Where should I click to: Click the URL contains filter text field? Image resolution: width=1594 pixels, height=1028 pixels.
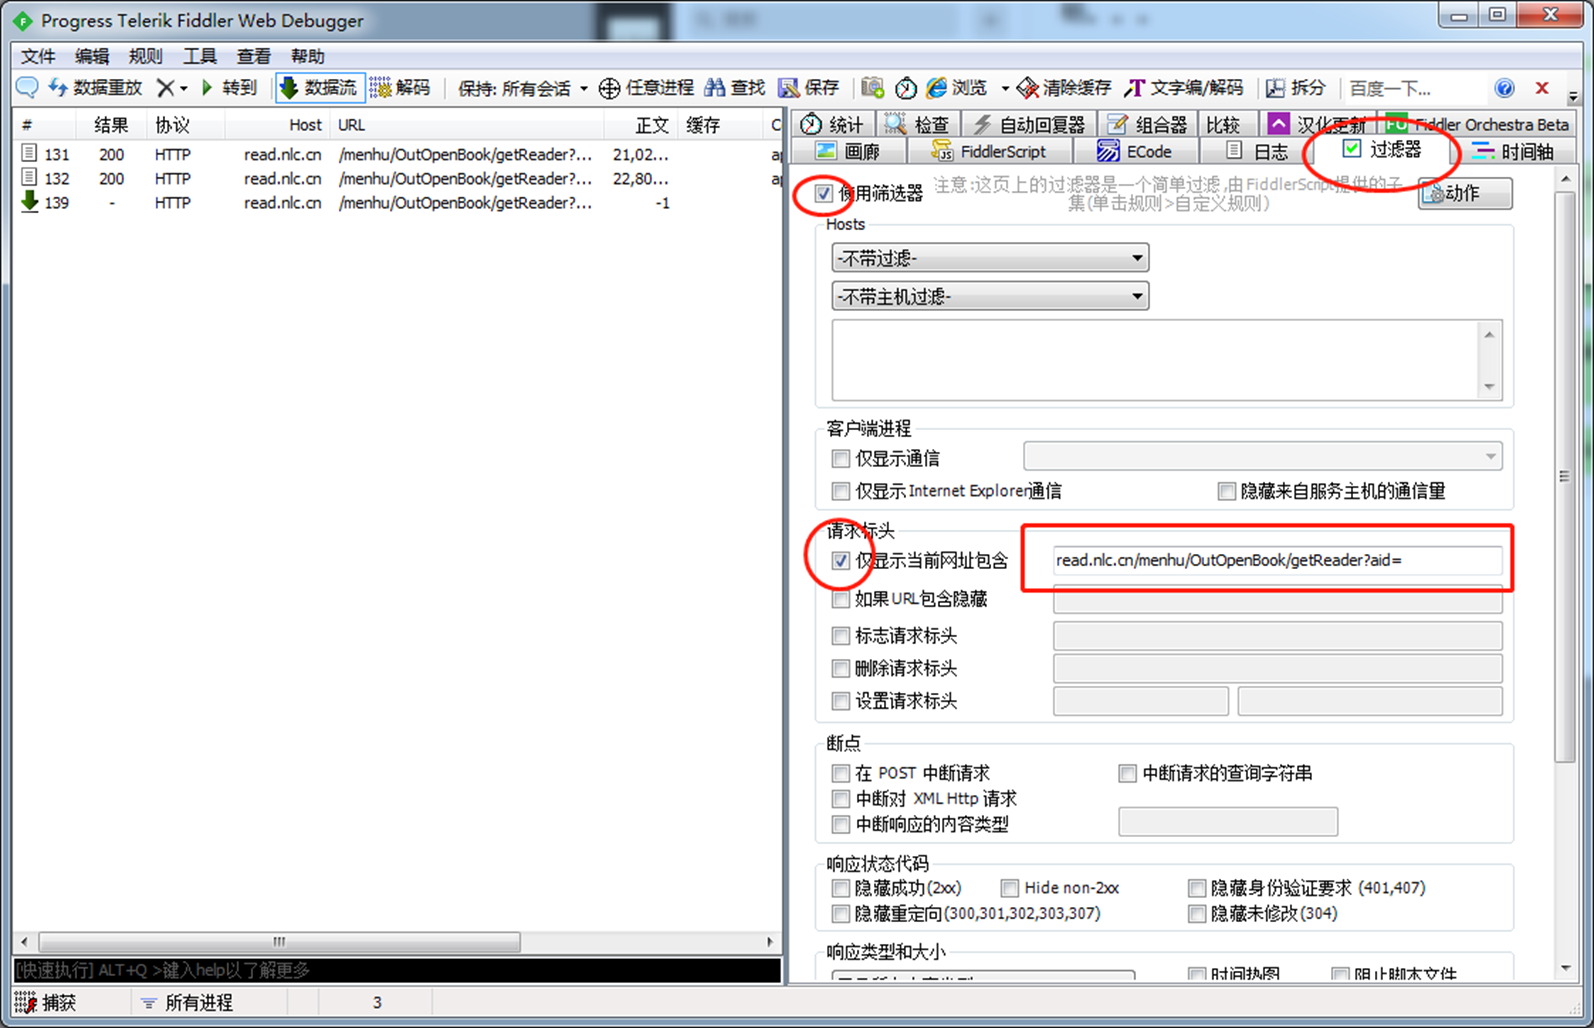[1277, 560]
